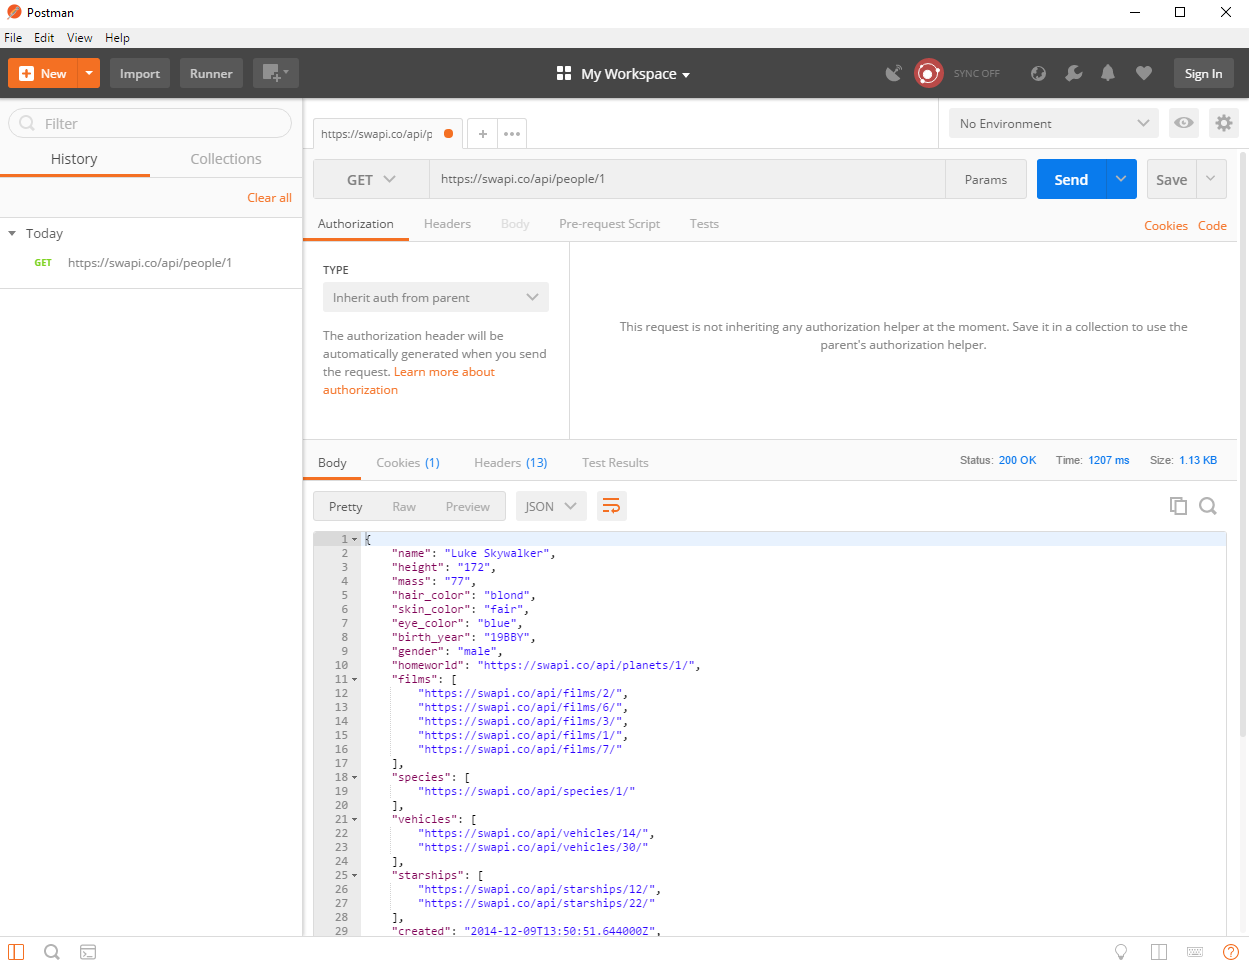Collapse the Today history group

[x=12, y=233]
